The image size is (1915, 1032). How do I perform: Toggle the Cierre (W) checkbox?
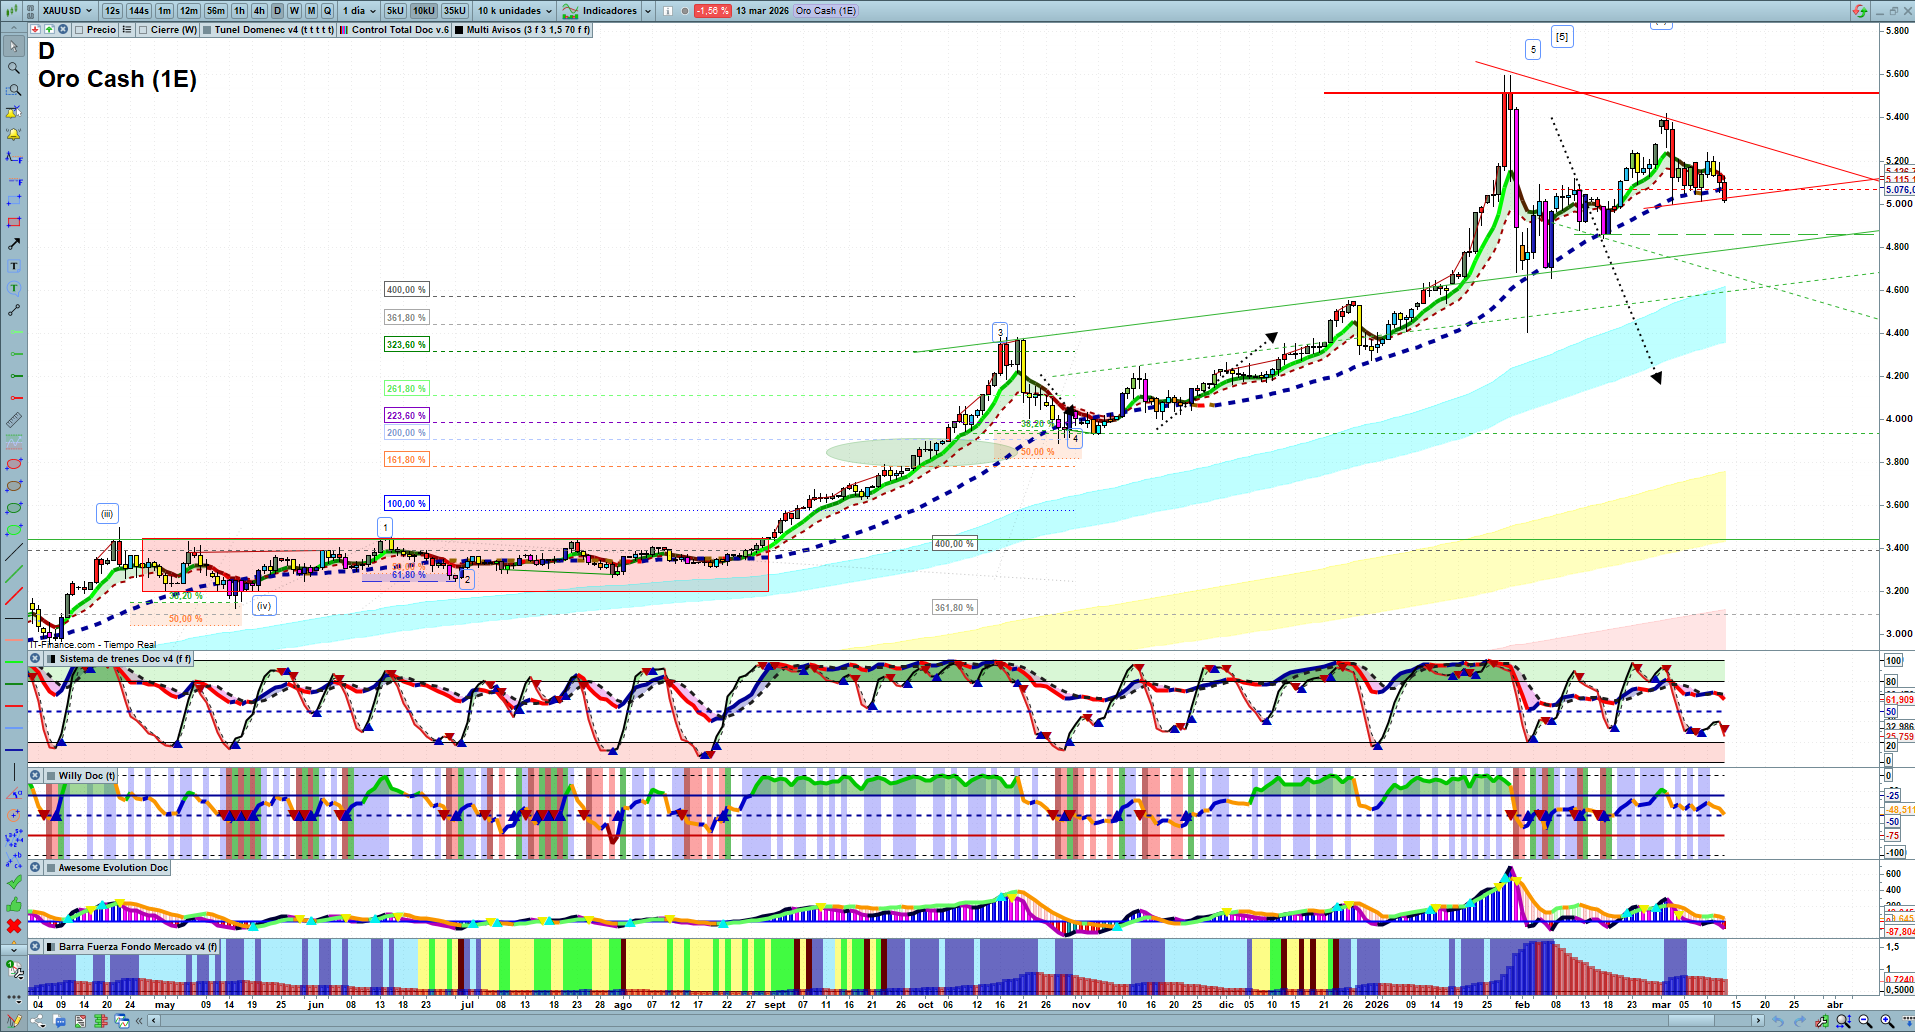coord(143,30)
